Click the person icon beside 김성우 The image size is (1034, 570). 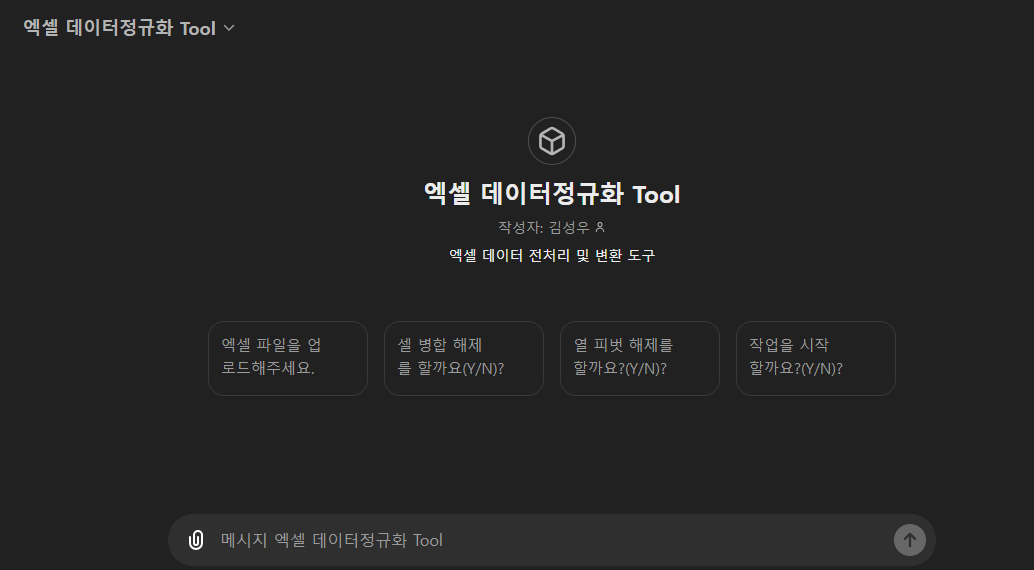[600, 227]
